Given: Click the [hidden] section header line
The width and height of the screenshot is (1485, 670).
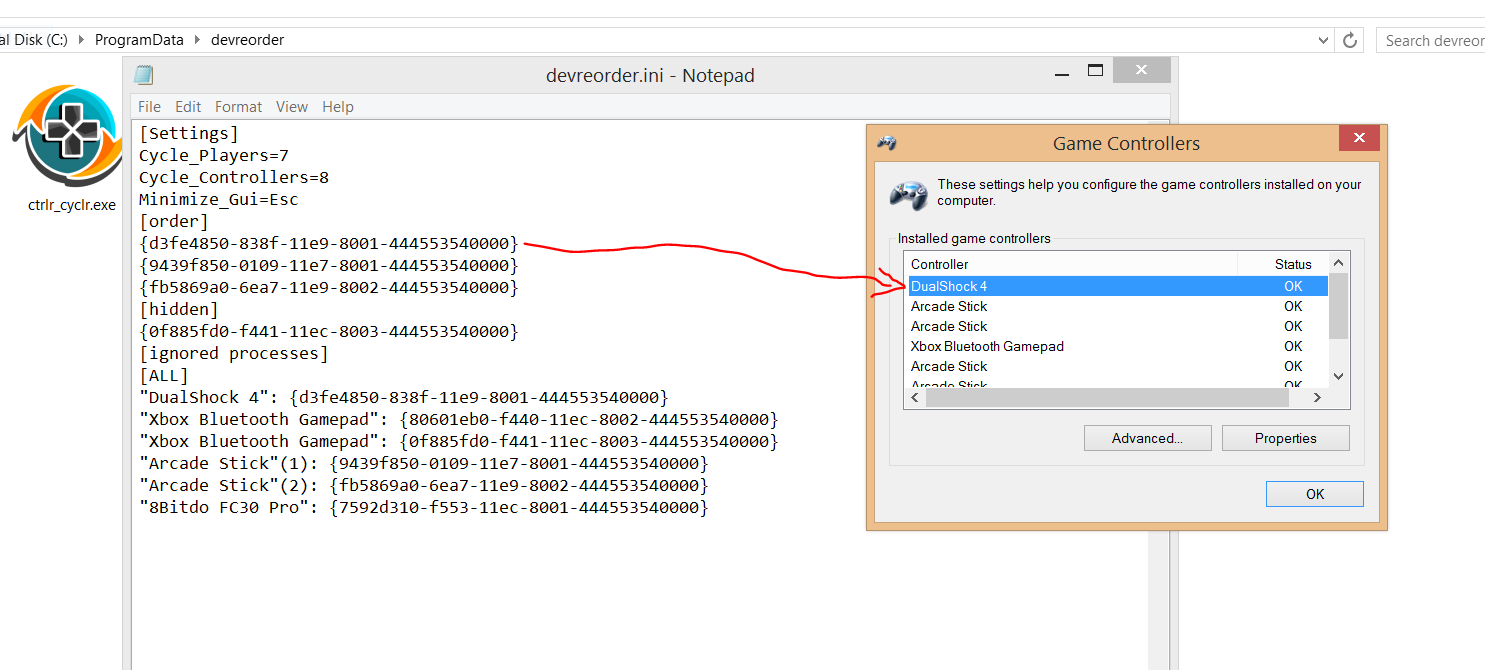Looking at the screenshot, I should [179, 309].
